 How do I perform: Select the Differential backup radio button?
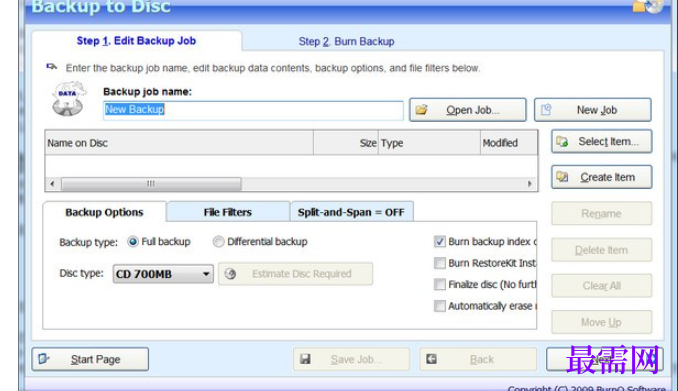pos(218,241)
